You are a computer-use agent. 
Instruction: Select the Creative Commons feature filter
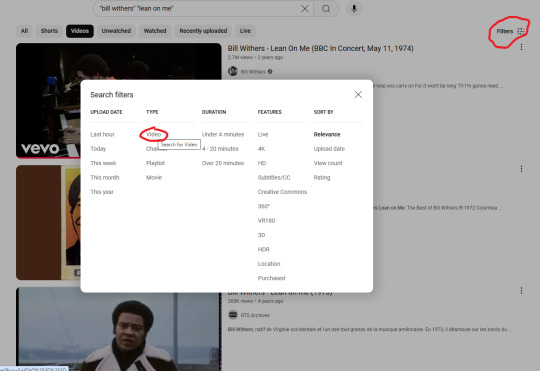click(x=282, y=192)
